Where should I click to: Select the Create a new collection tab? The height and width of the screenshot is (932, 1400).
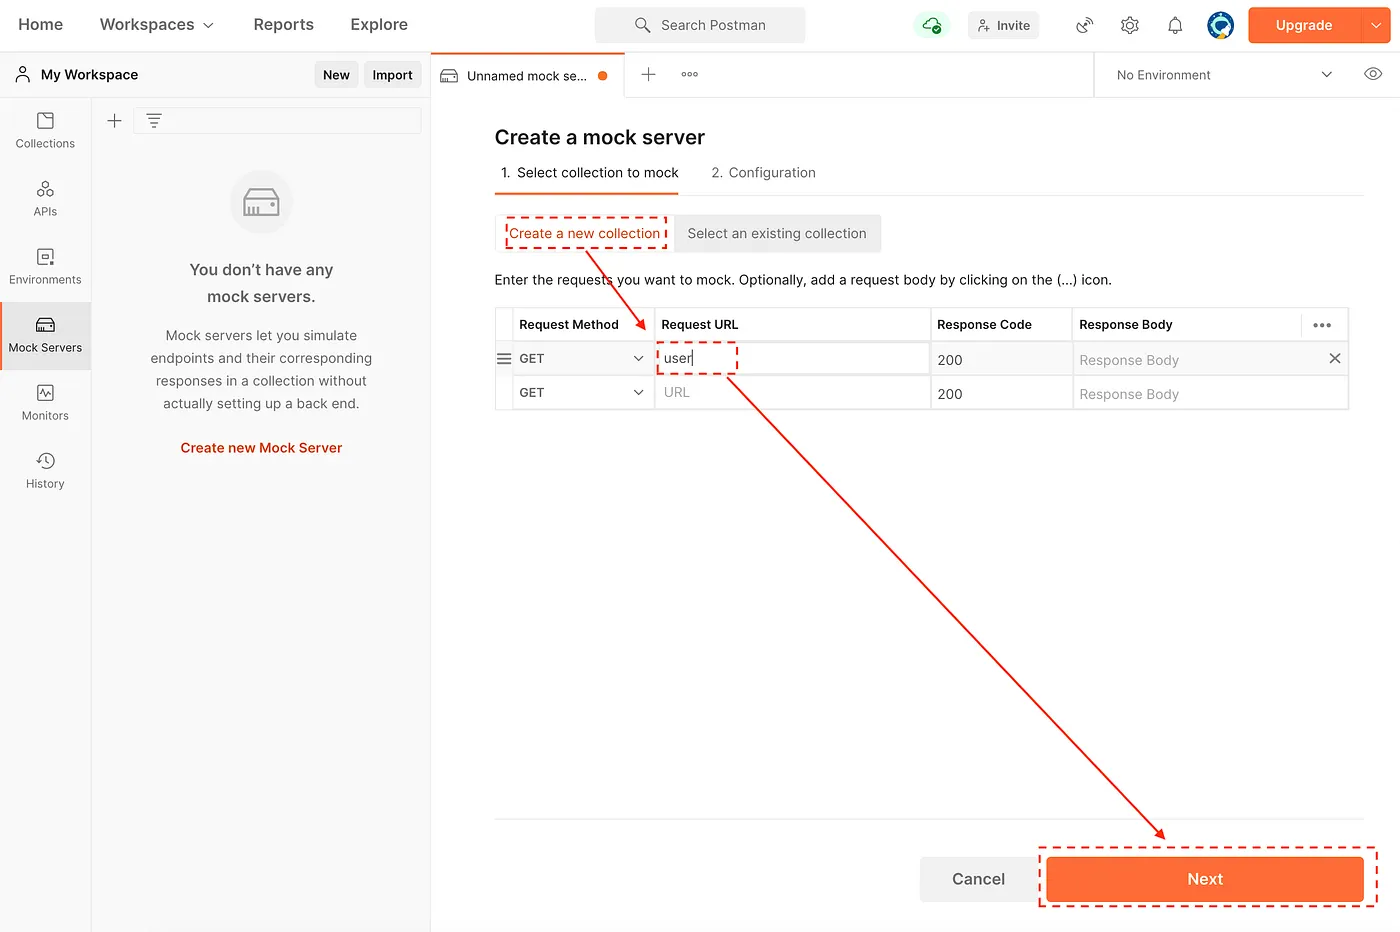click(x=585, y=233)
